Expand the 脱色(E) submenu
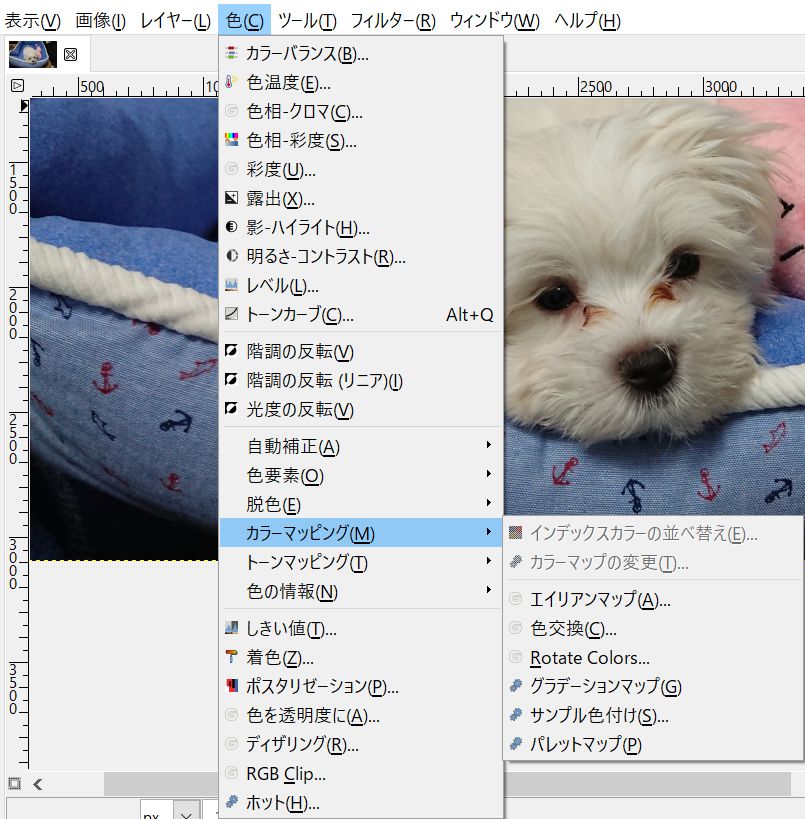This screenshot has width=805, height=819. pos(361,504)
